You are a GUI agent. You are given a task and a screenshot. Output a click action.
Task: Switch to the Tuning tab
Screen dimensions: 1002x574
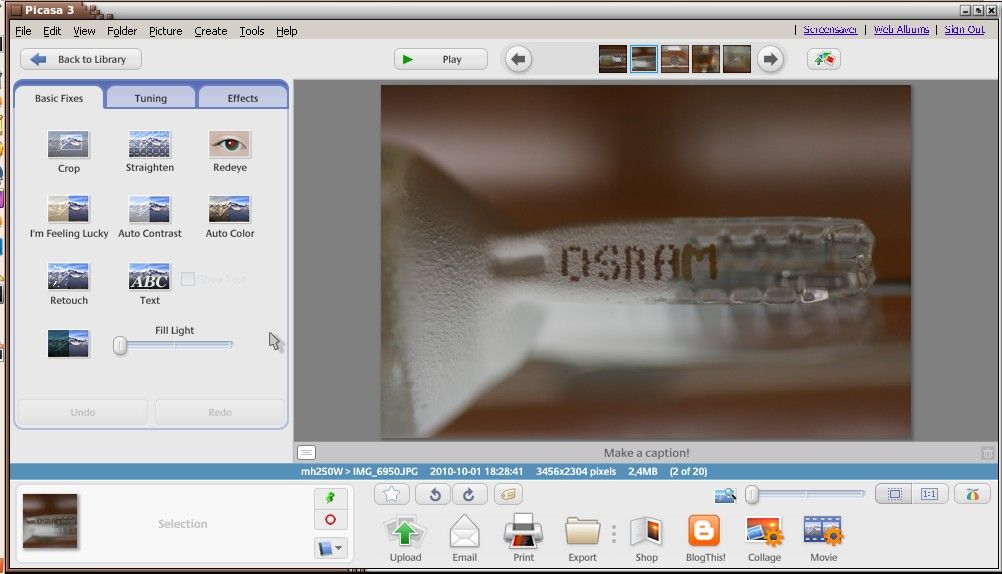tap(151, 98)
